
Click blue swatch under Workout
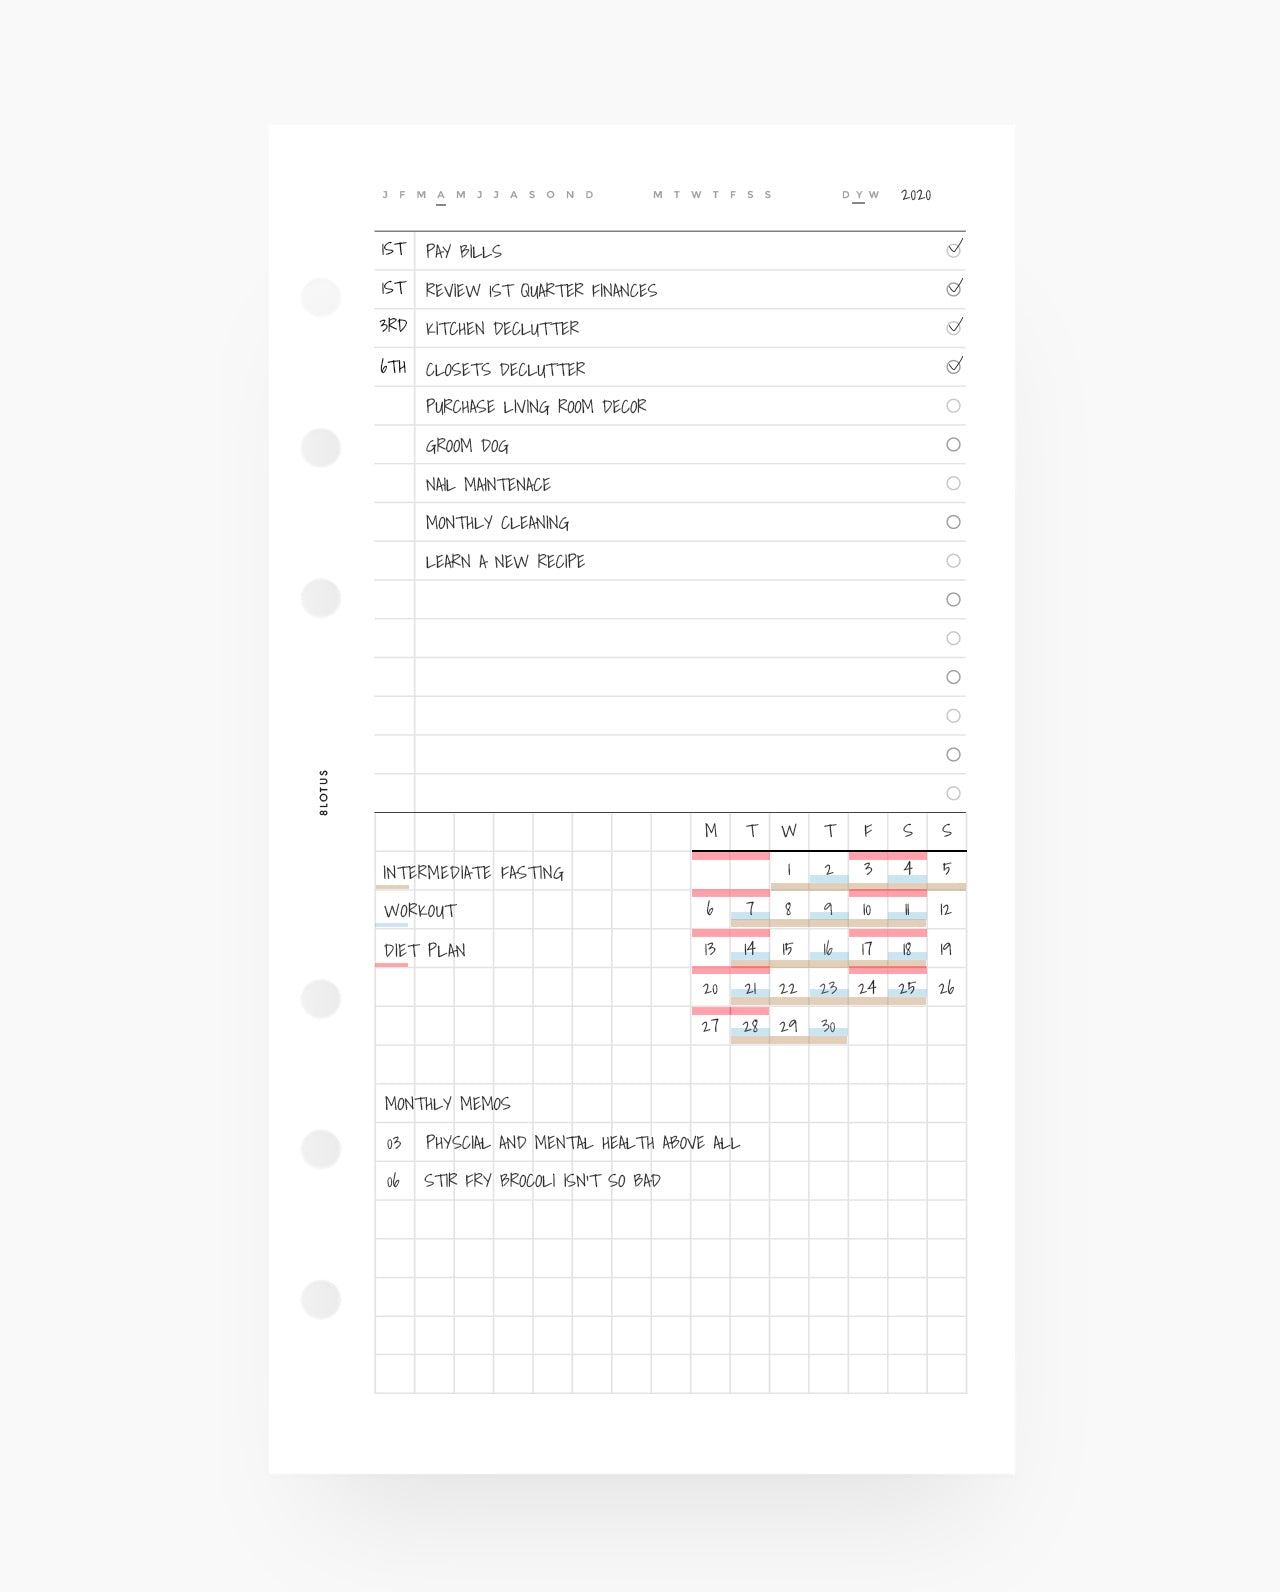(392, 925)
